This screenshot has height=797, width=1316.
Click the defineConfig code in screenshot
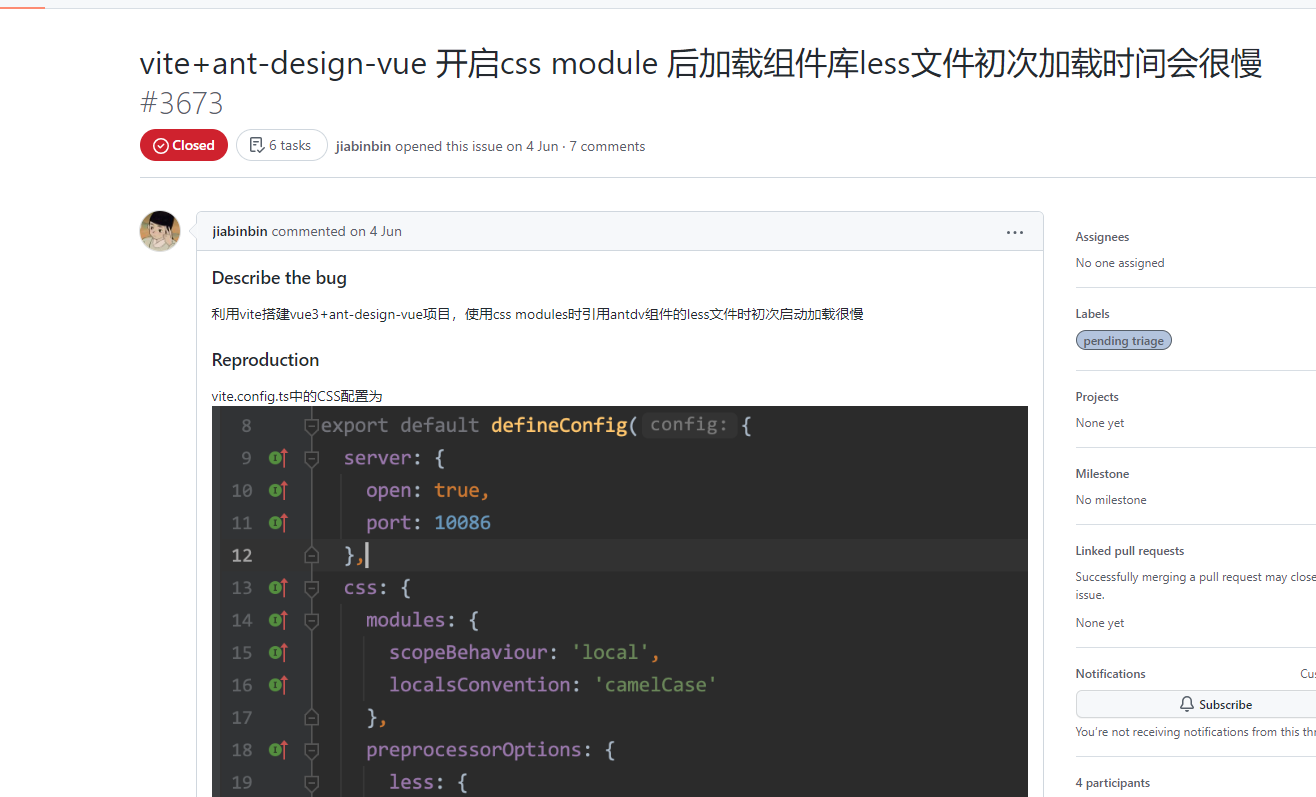coord(559,425)
